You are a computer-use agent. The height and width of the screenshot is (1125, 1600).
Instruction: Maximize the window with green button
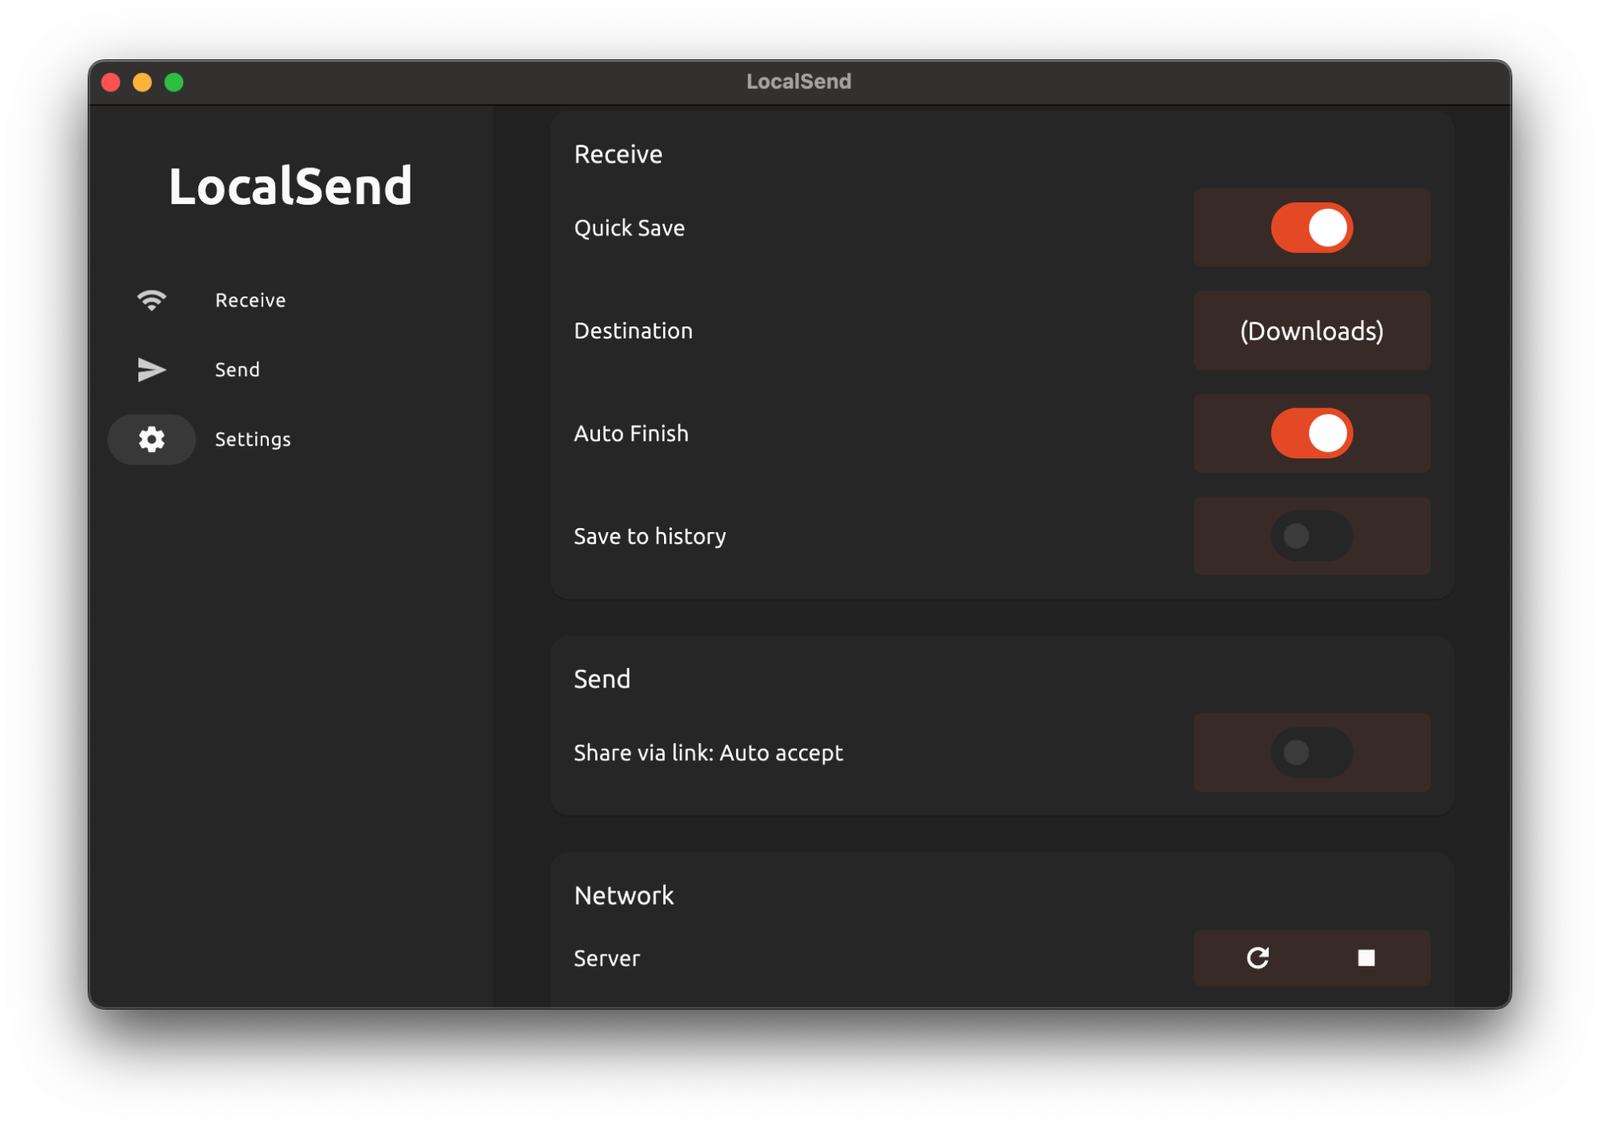(x=174, y=82)
